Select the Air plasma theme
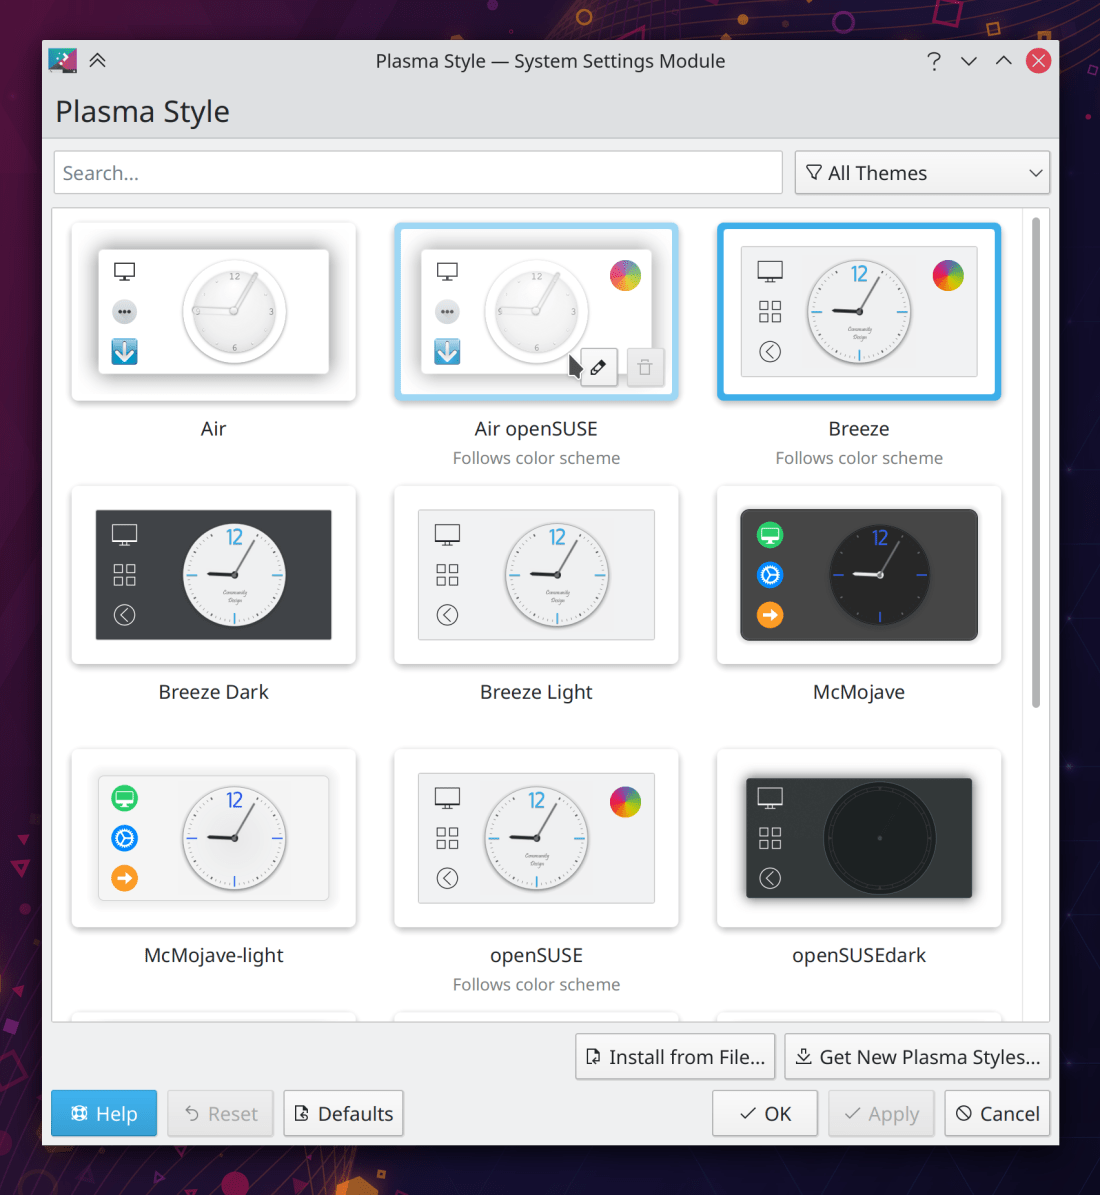The image size is (1100, 1195). tap(214, 312)
